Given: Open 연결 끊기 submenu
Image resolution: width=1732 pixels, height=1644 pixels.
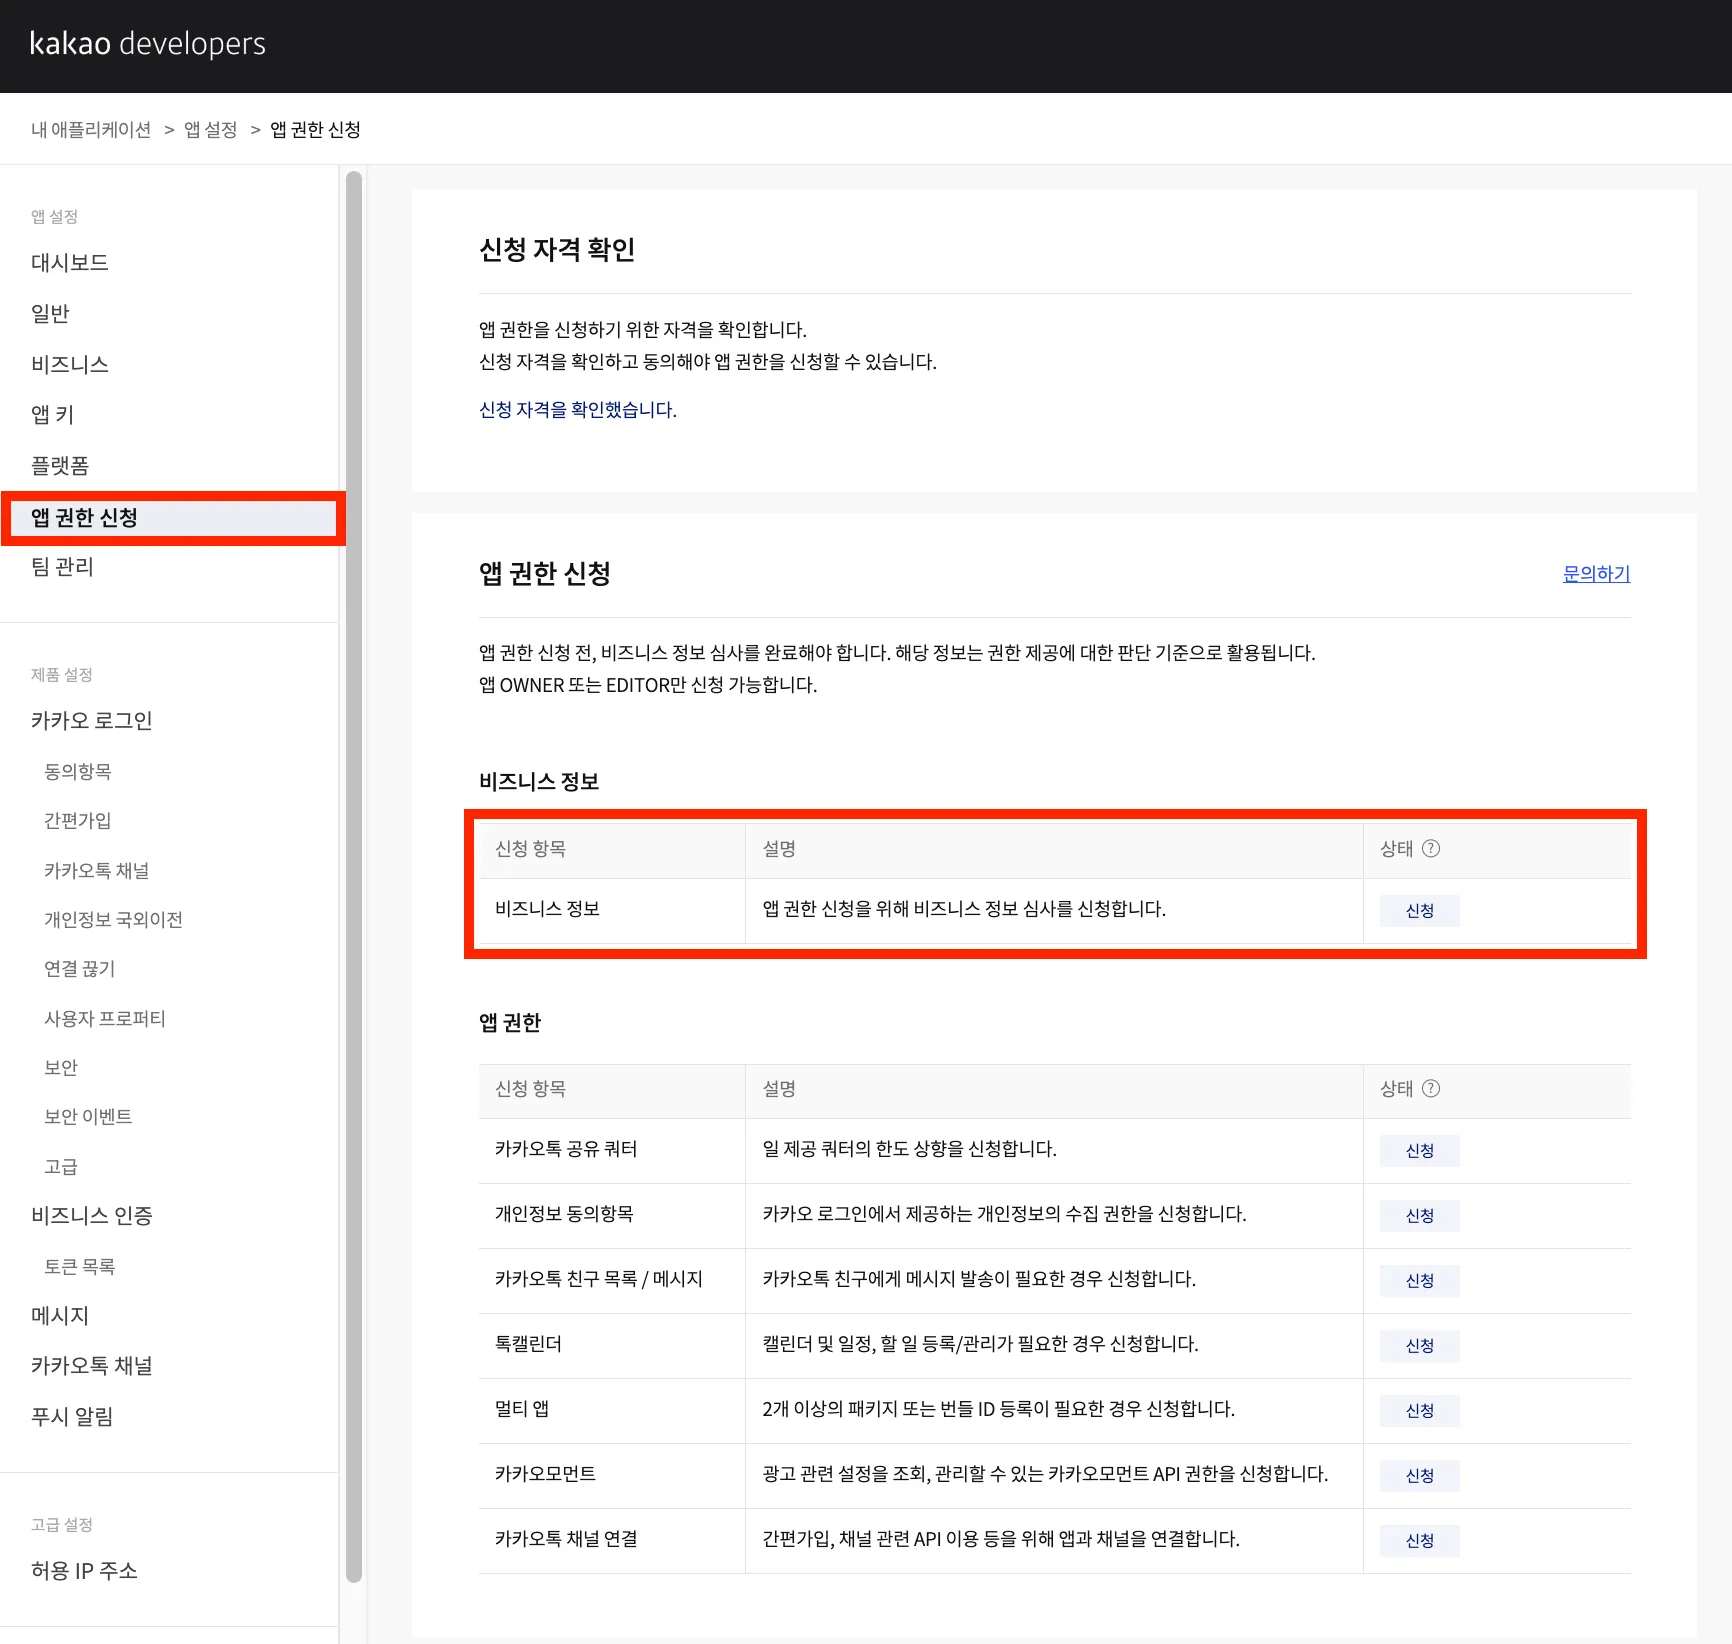Looking at the screenshot, I should (80, 968).
